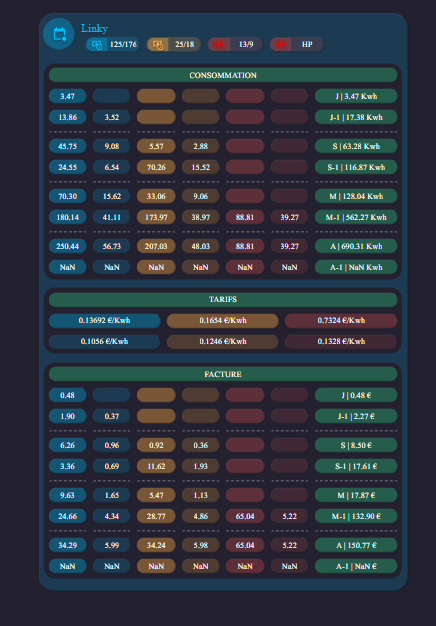Screen dimensions: 436x626
Task: Click the 0.7324 €/Kwh red tariff chip
Action: point(341,321)
